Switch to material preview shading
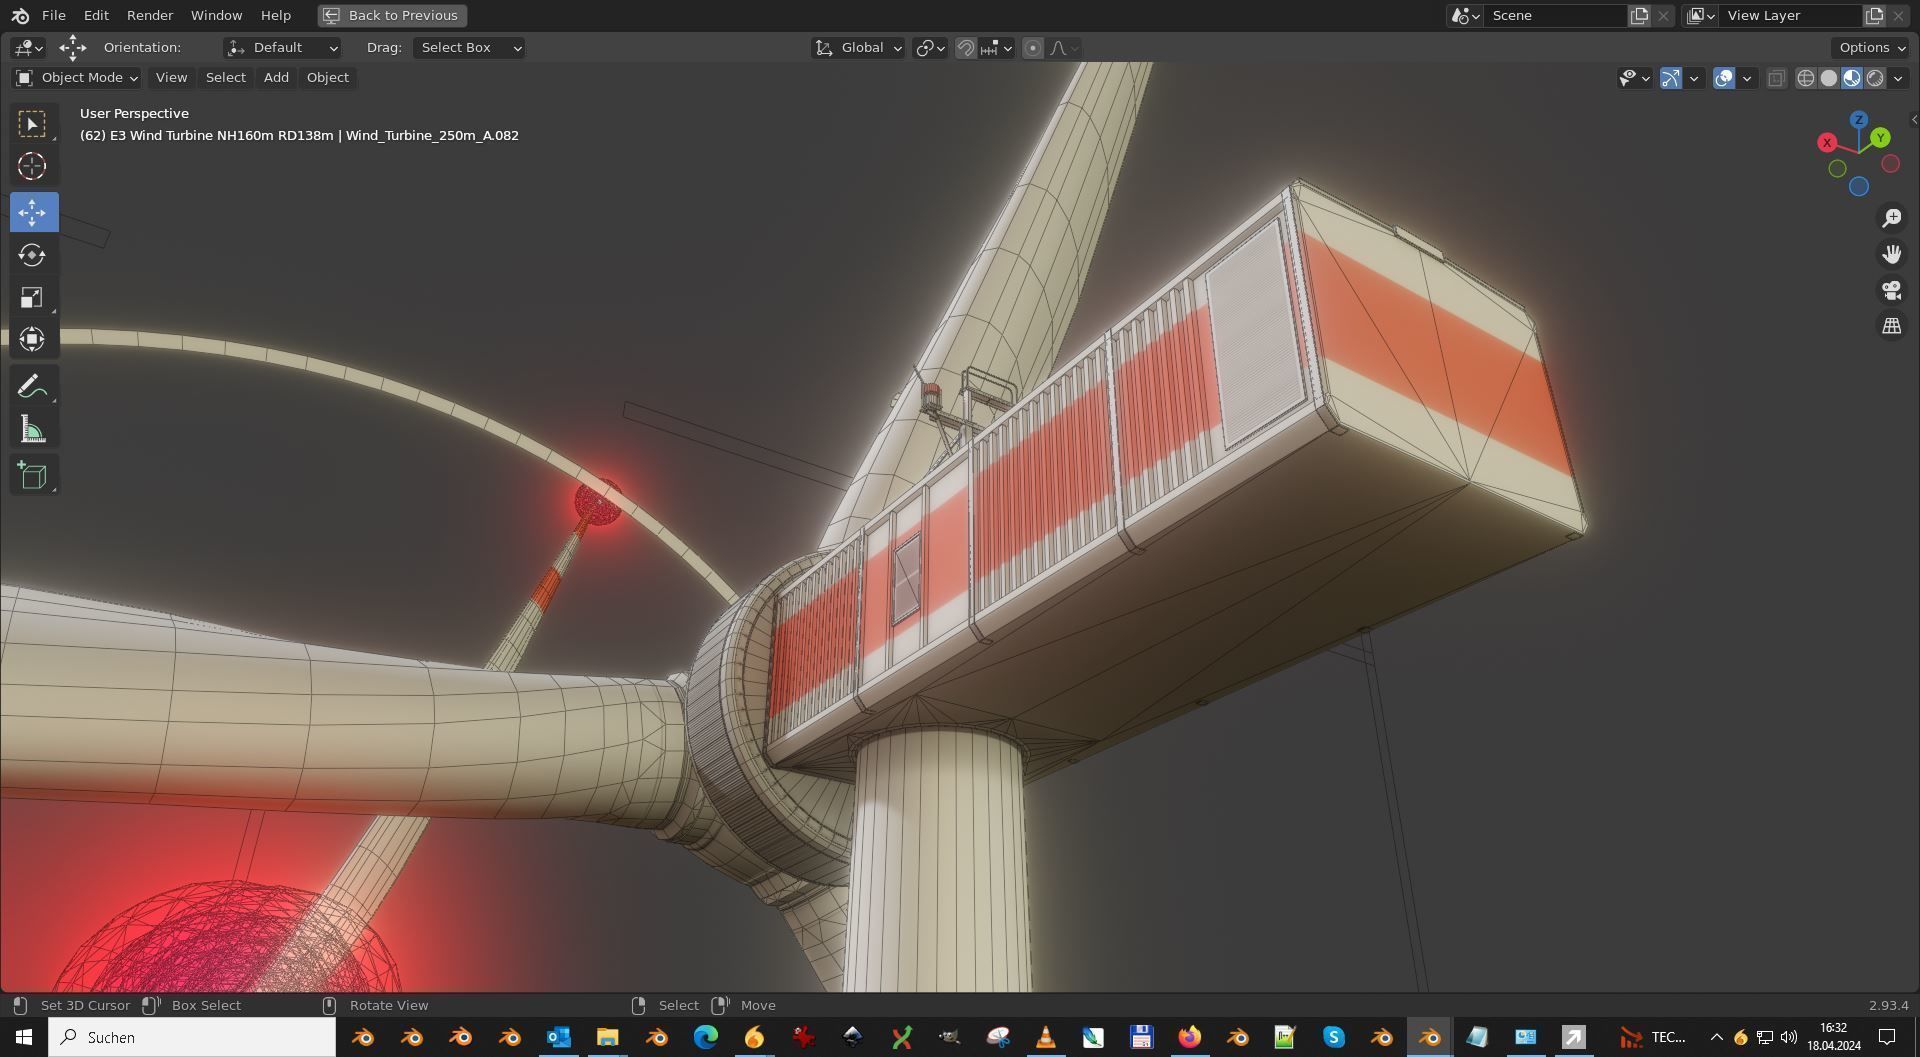The width and height of the screenshot is (1920, 1057). 1851,78
